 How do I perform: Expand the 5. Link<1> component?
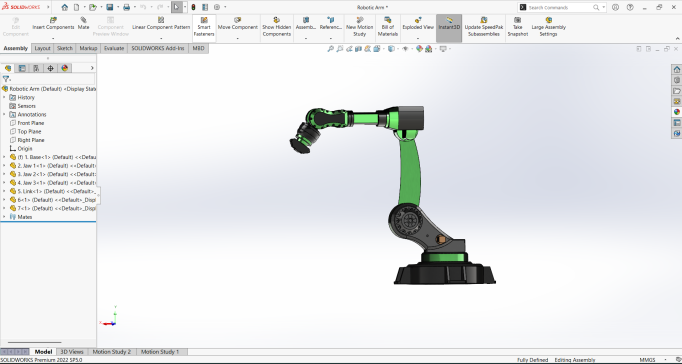tap(4, 191)
